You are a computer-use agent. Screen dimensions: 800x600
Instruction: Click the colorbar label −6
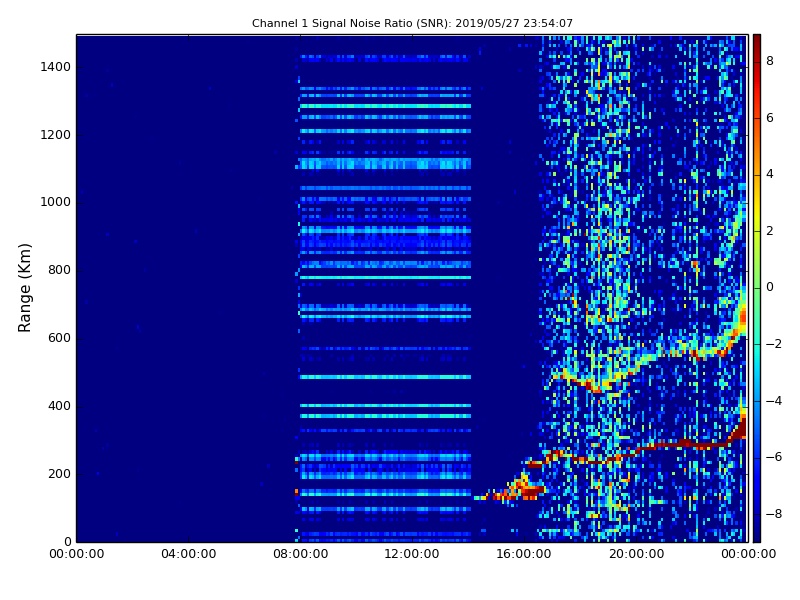pyautogui.click(x=774, y=457)
